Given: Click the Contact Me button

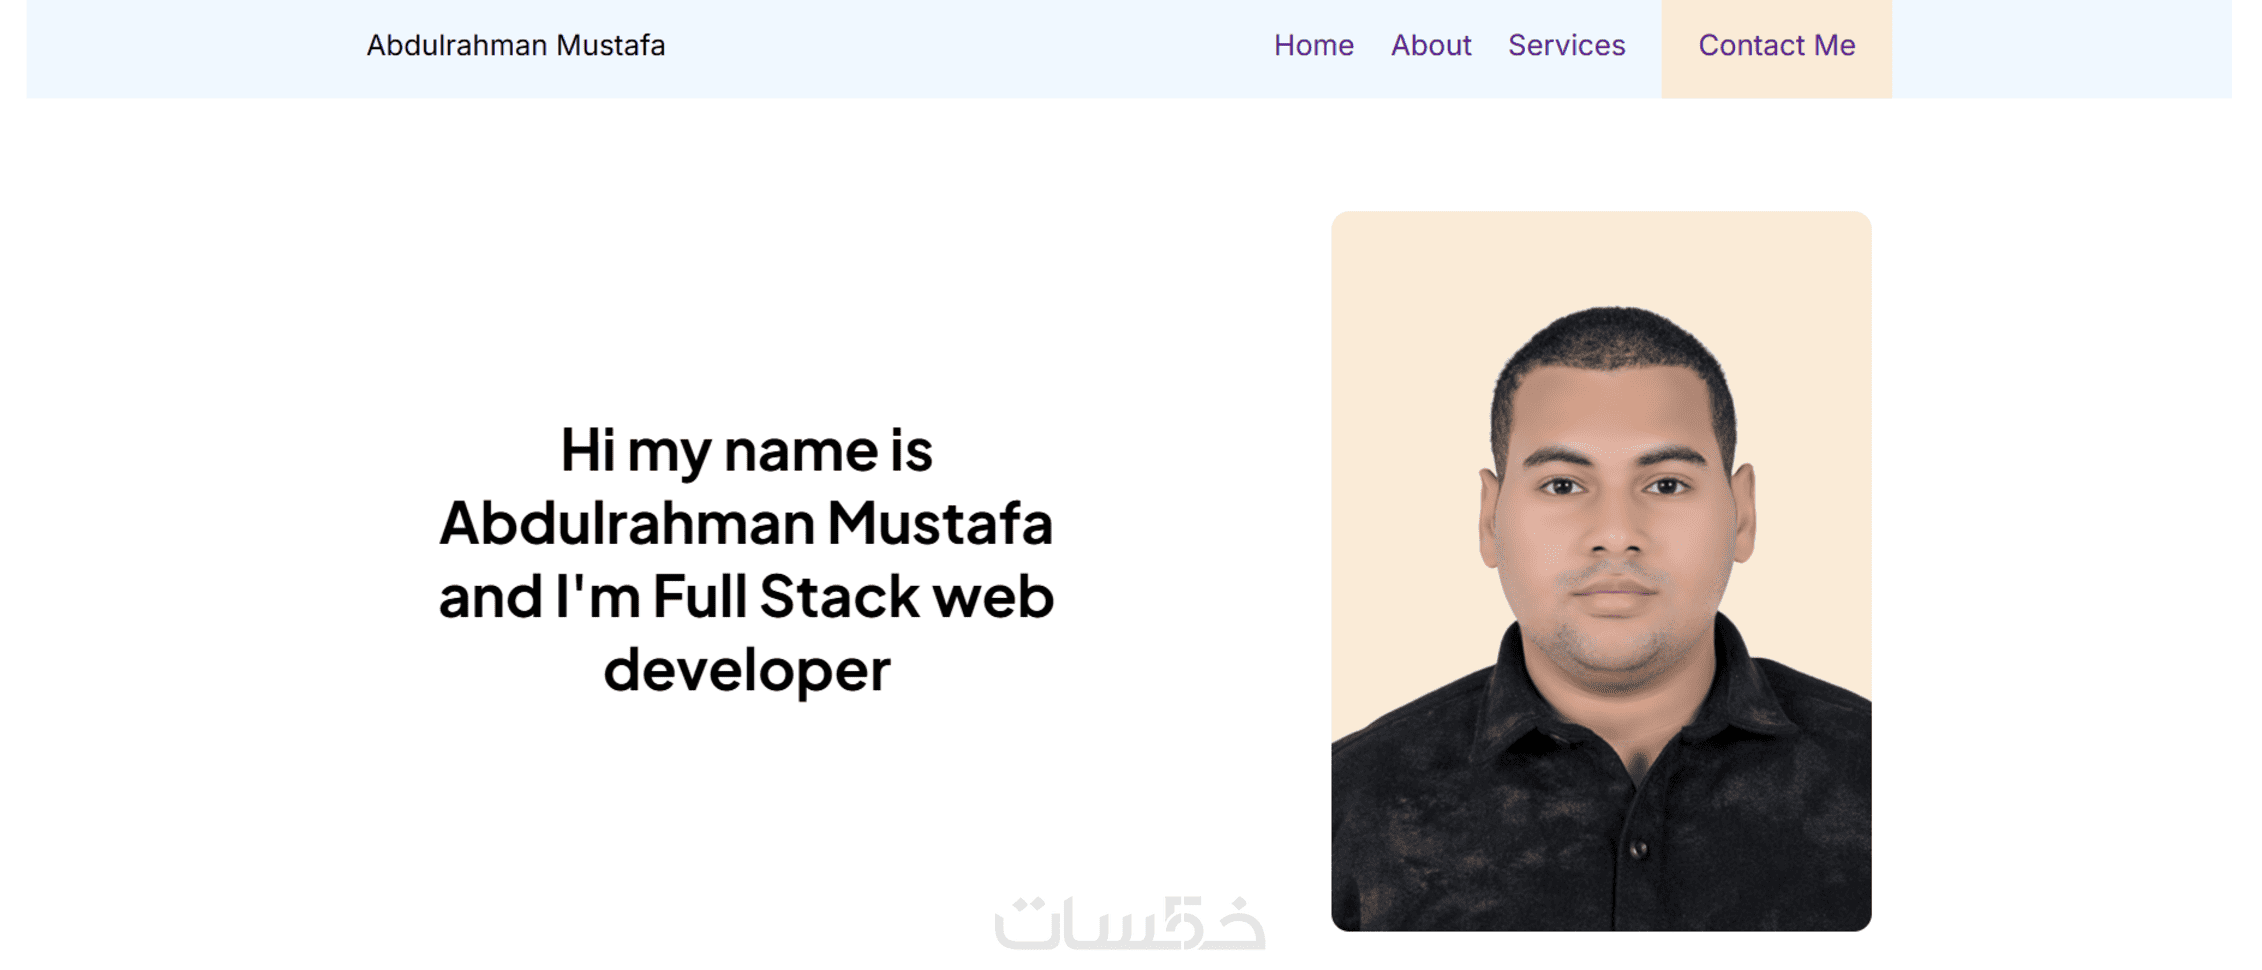Looking at the screenshot, I should click(1776, 46).
